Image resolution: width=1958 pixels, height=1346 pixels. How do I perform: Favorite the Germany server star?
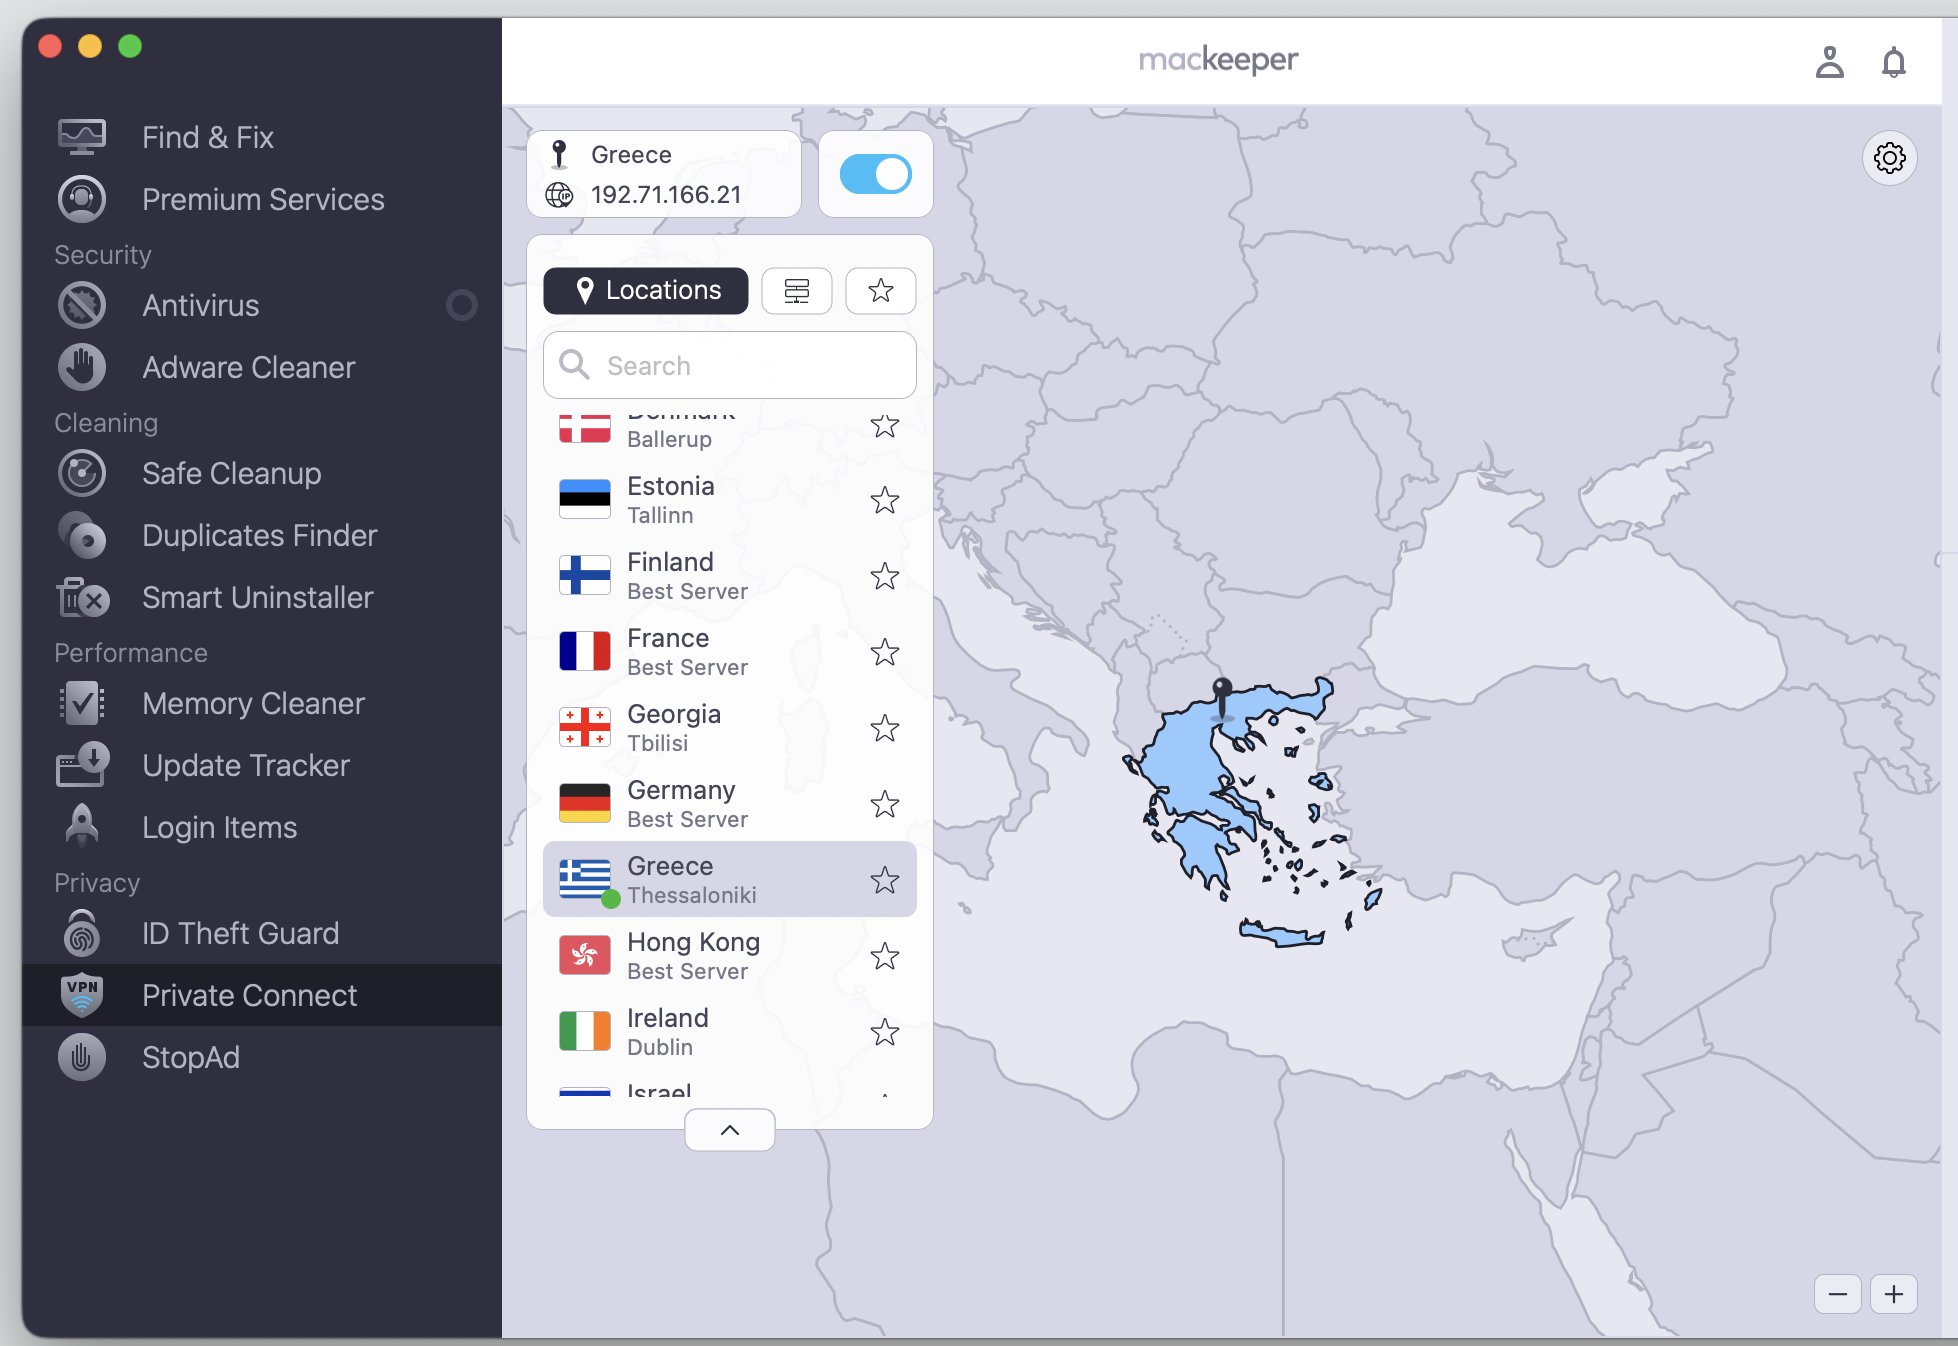coord(885,804)
